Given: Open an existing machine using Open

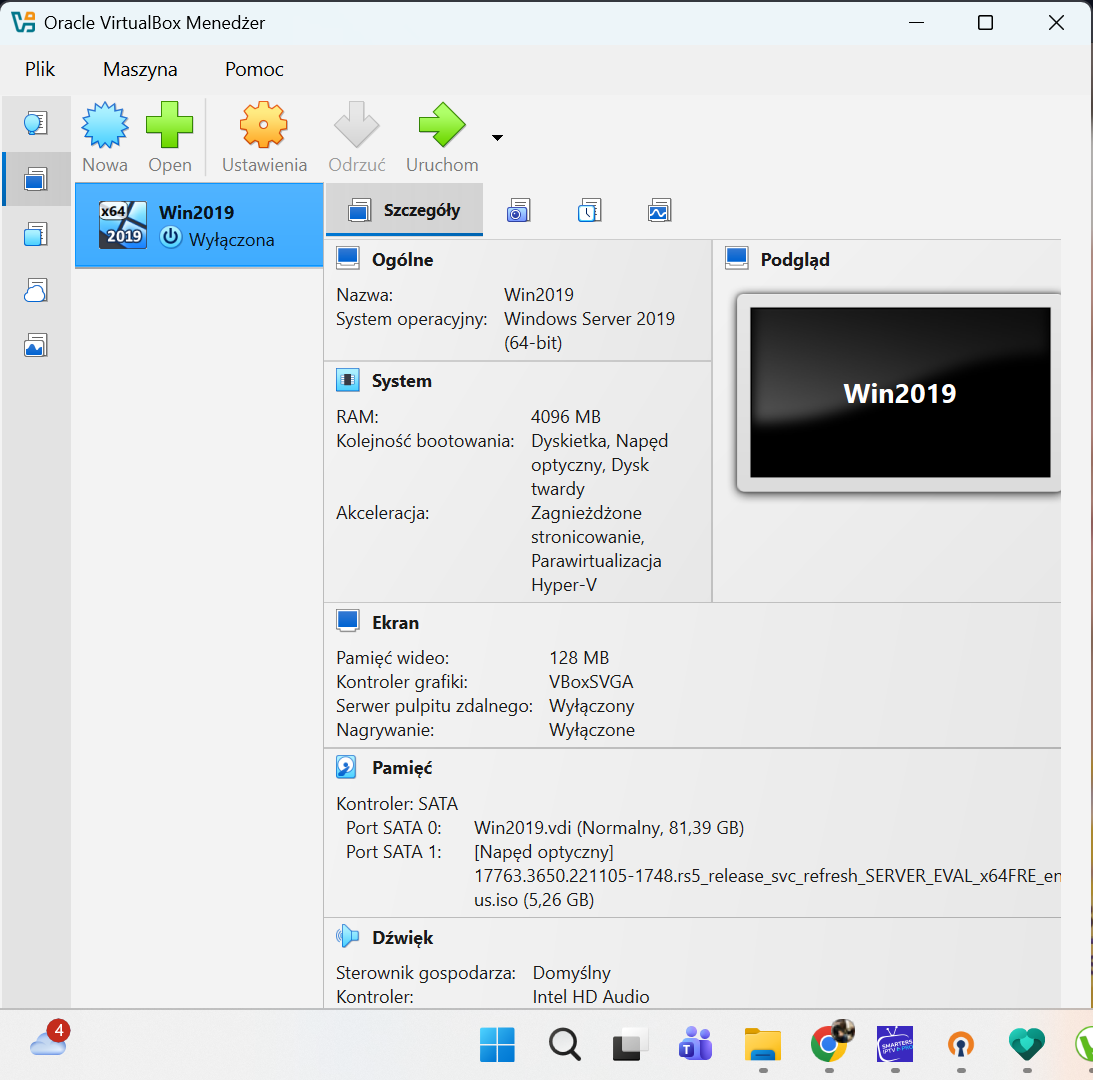Looking at the screenshot, I should 169,135.
